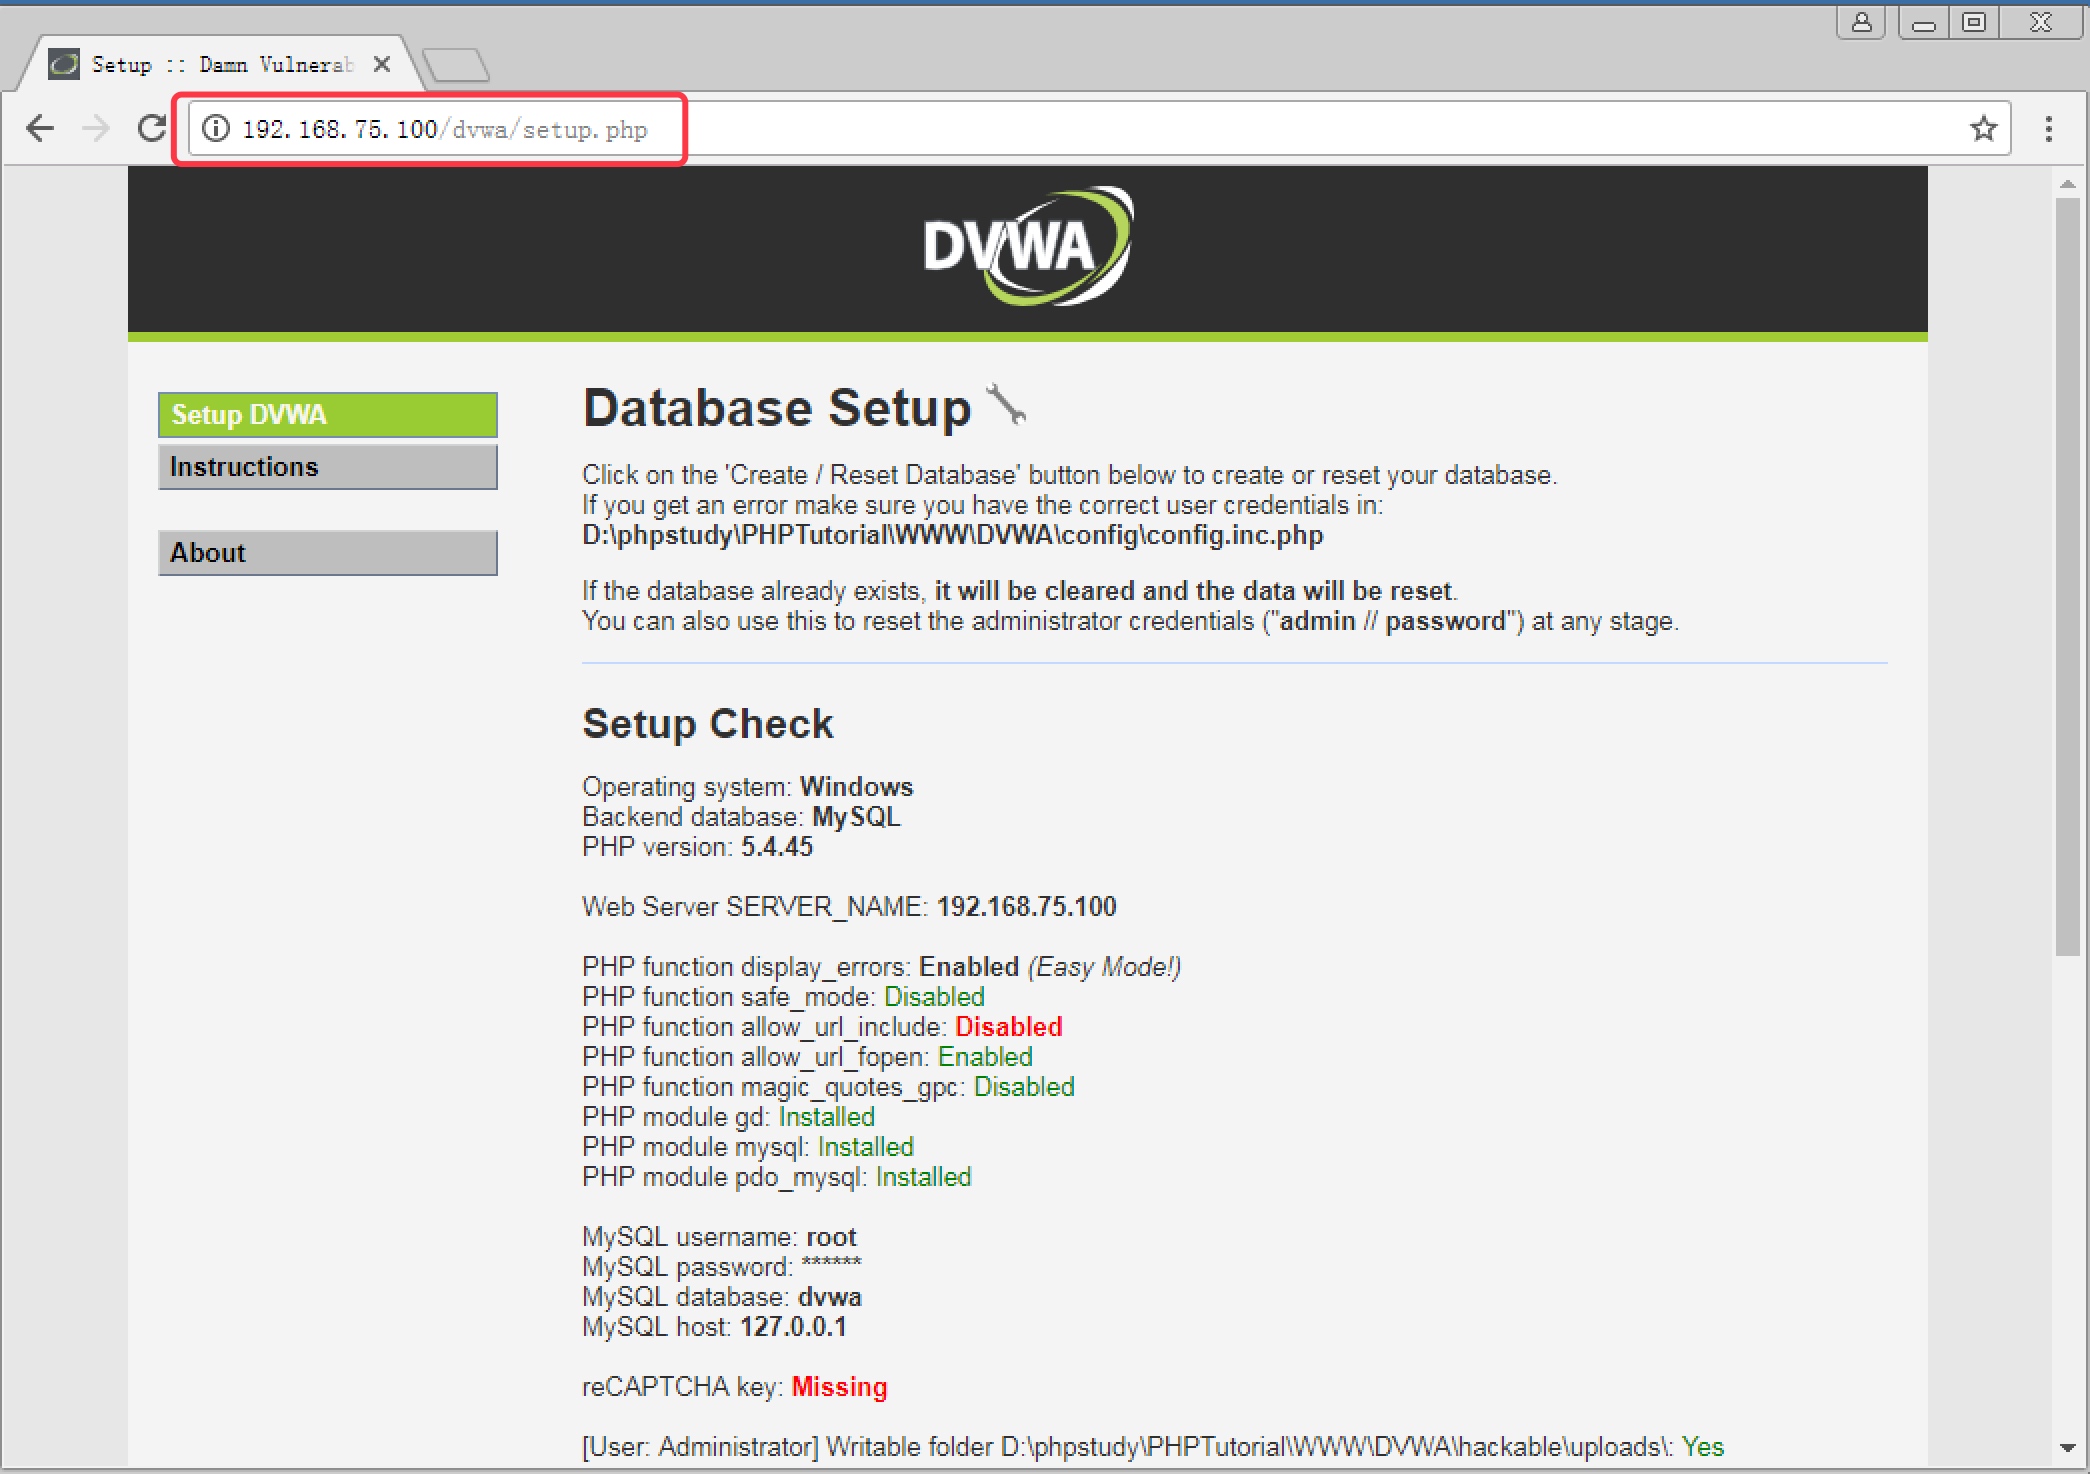Reload the page with the refresh icon
This screenshot has height=1474, width=2090.
pos(152,129)
